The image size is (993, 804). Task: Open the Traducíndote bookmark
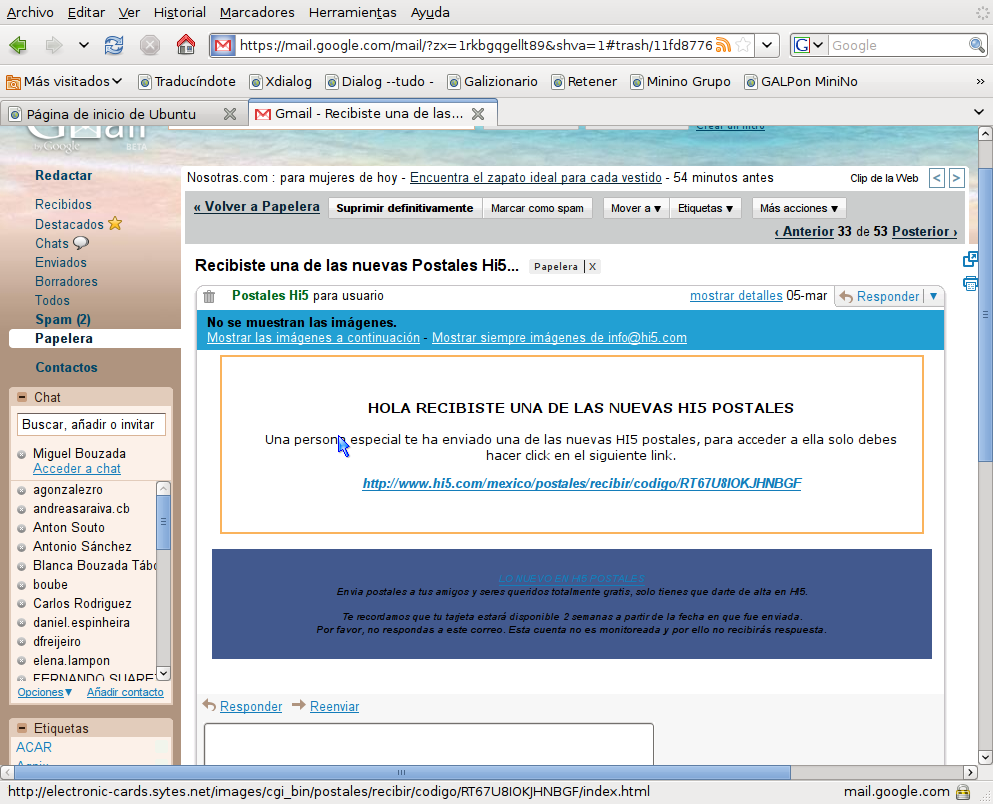click(x=187, y=81)
